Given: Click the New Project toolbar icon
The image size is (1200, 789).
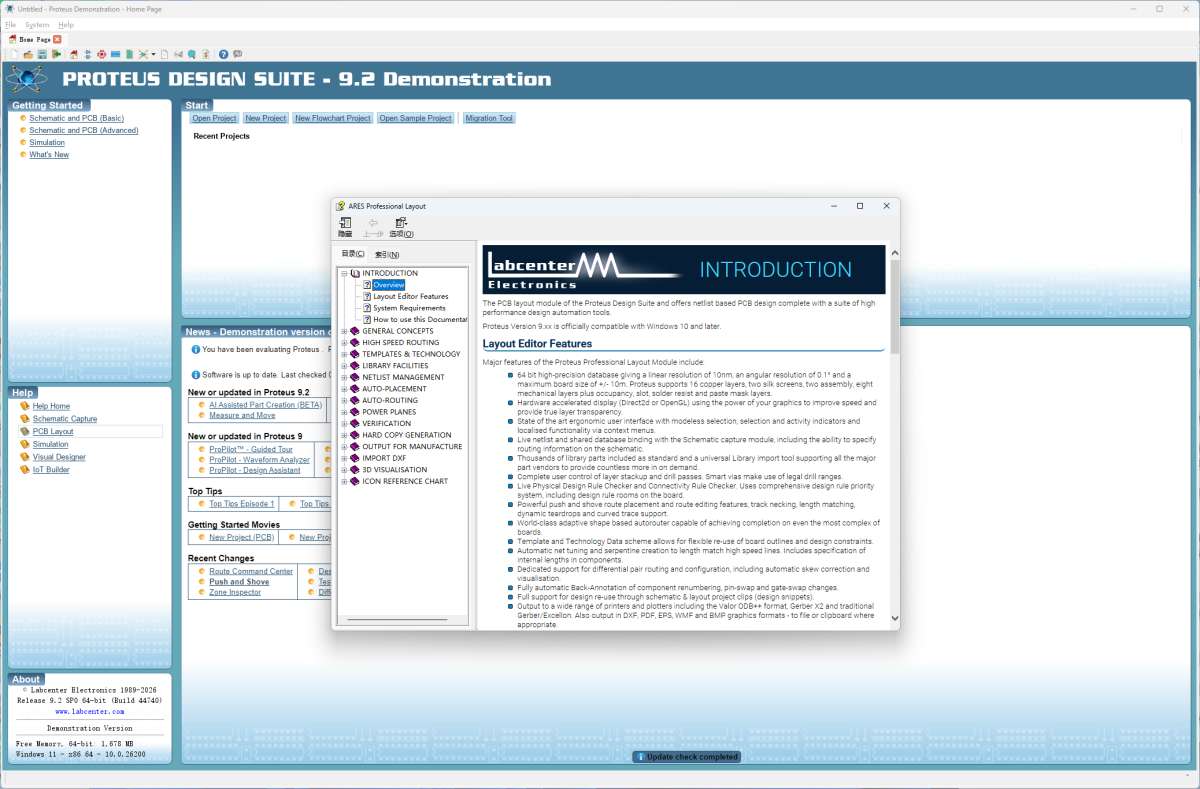Looking at the screenshot, I should pyautogui.click(x=14, y=54).
